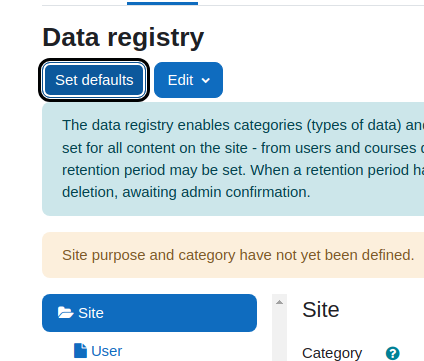424x361 pixels.
Task: Select the active tab underline at top
Action: [162, 3]
